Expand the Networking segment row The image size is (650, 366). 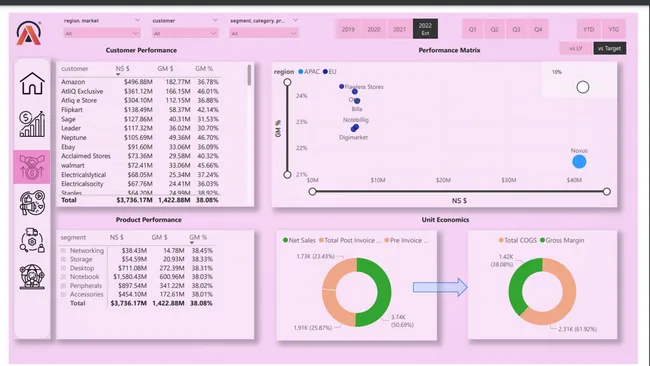(63, 250)
